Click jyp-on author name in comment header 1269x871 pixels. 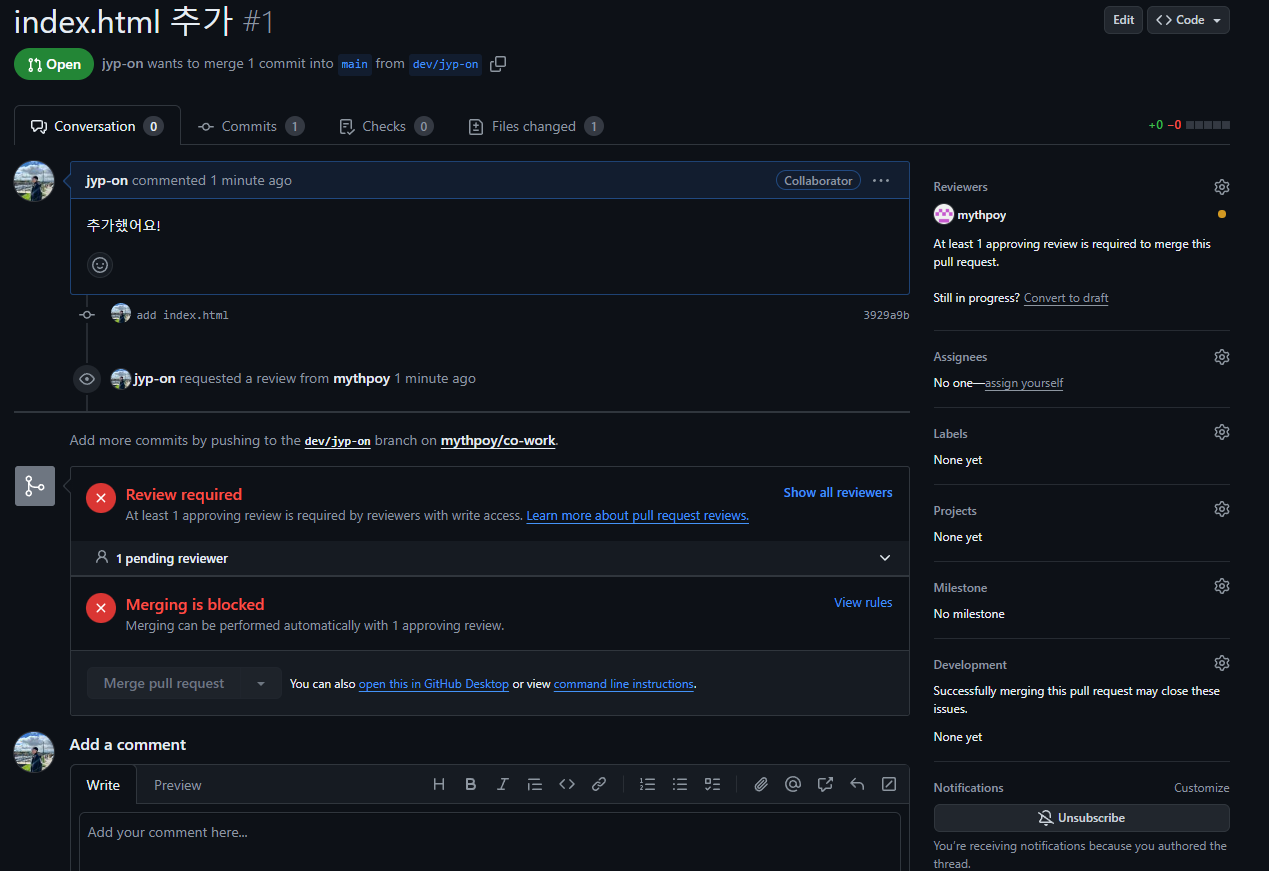click(x=107, y=181)
